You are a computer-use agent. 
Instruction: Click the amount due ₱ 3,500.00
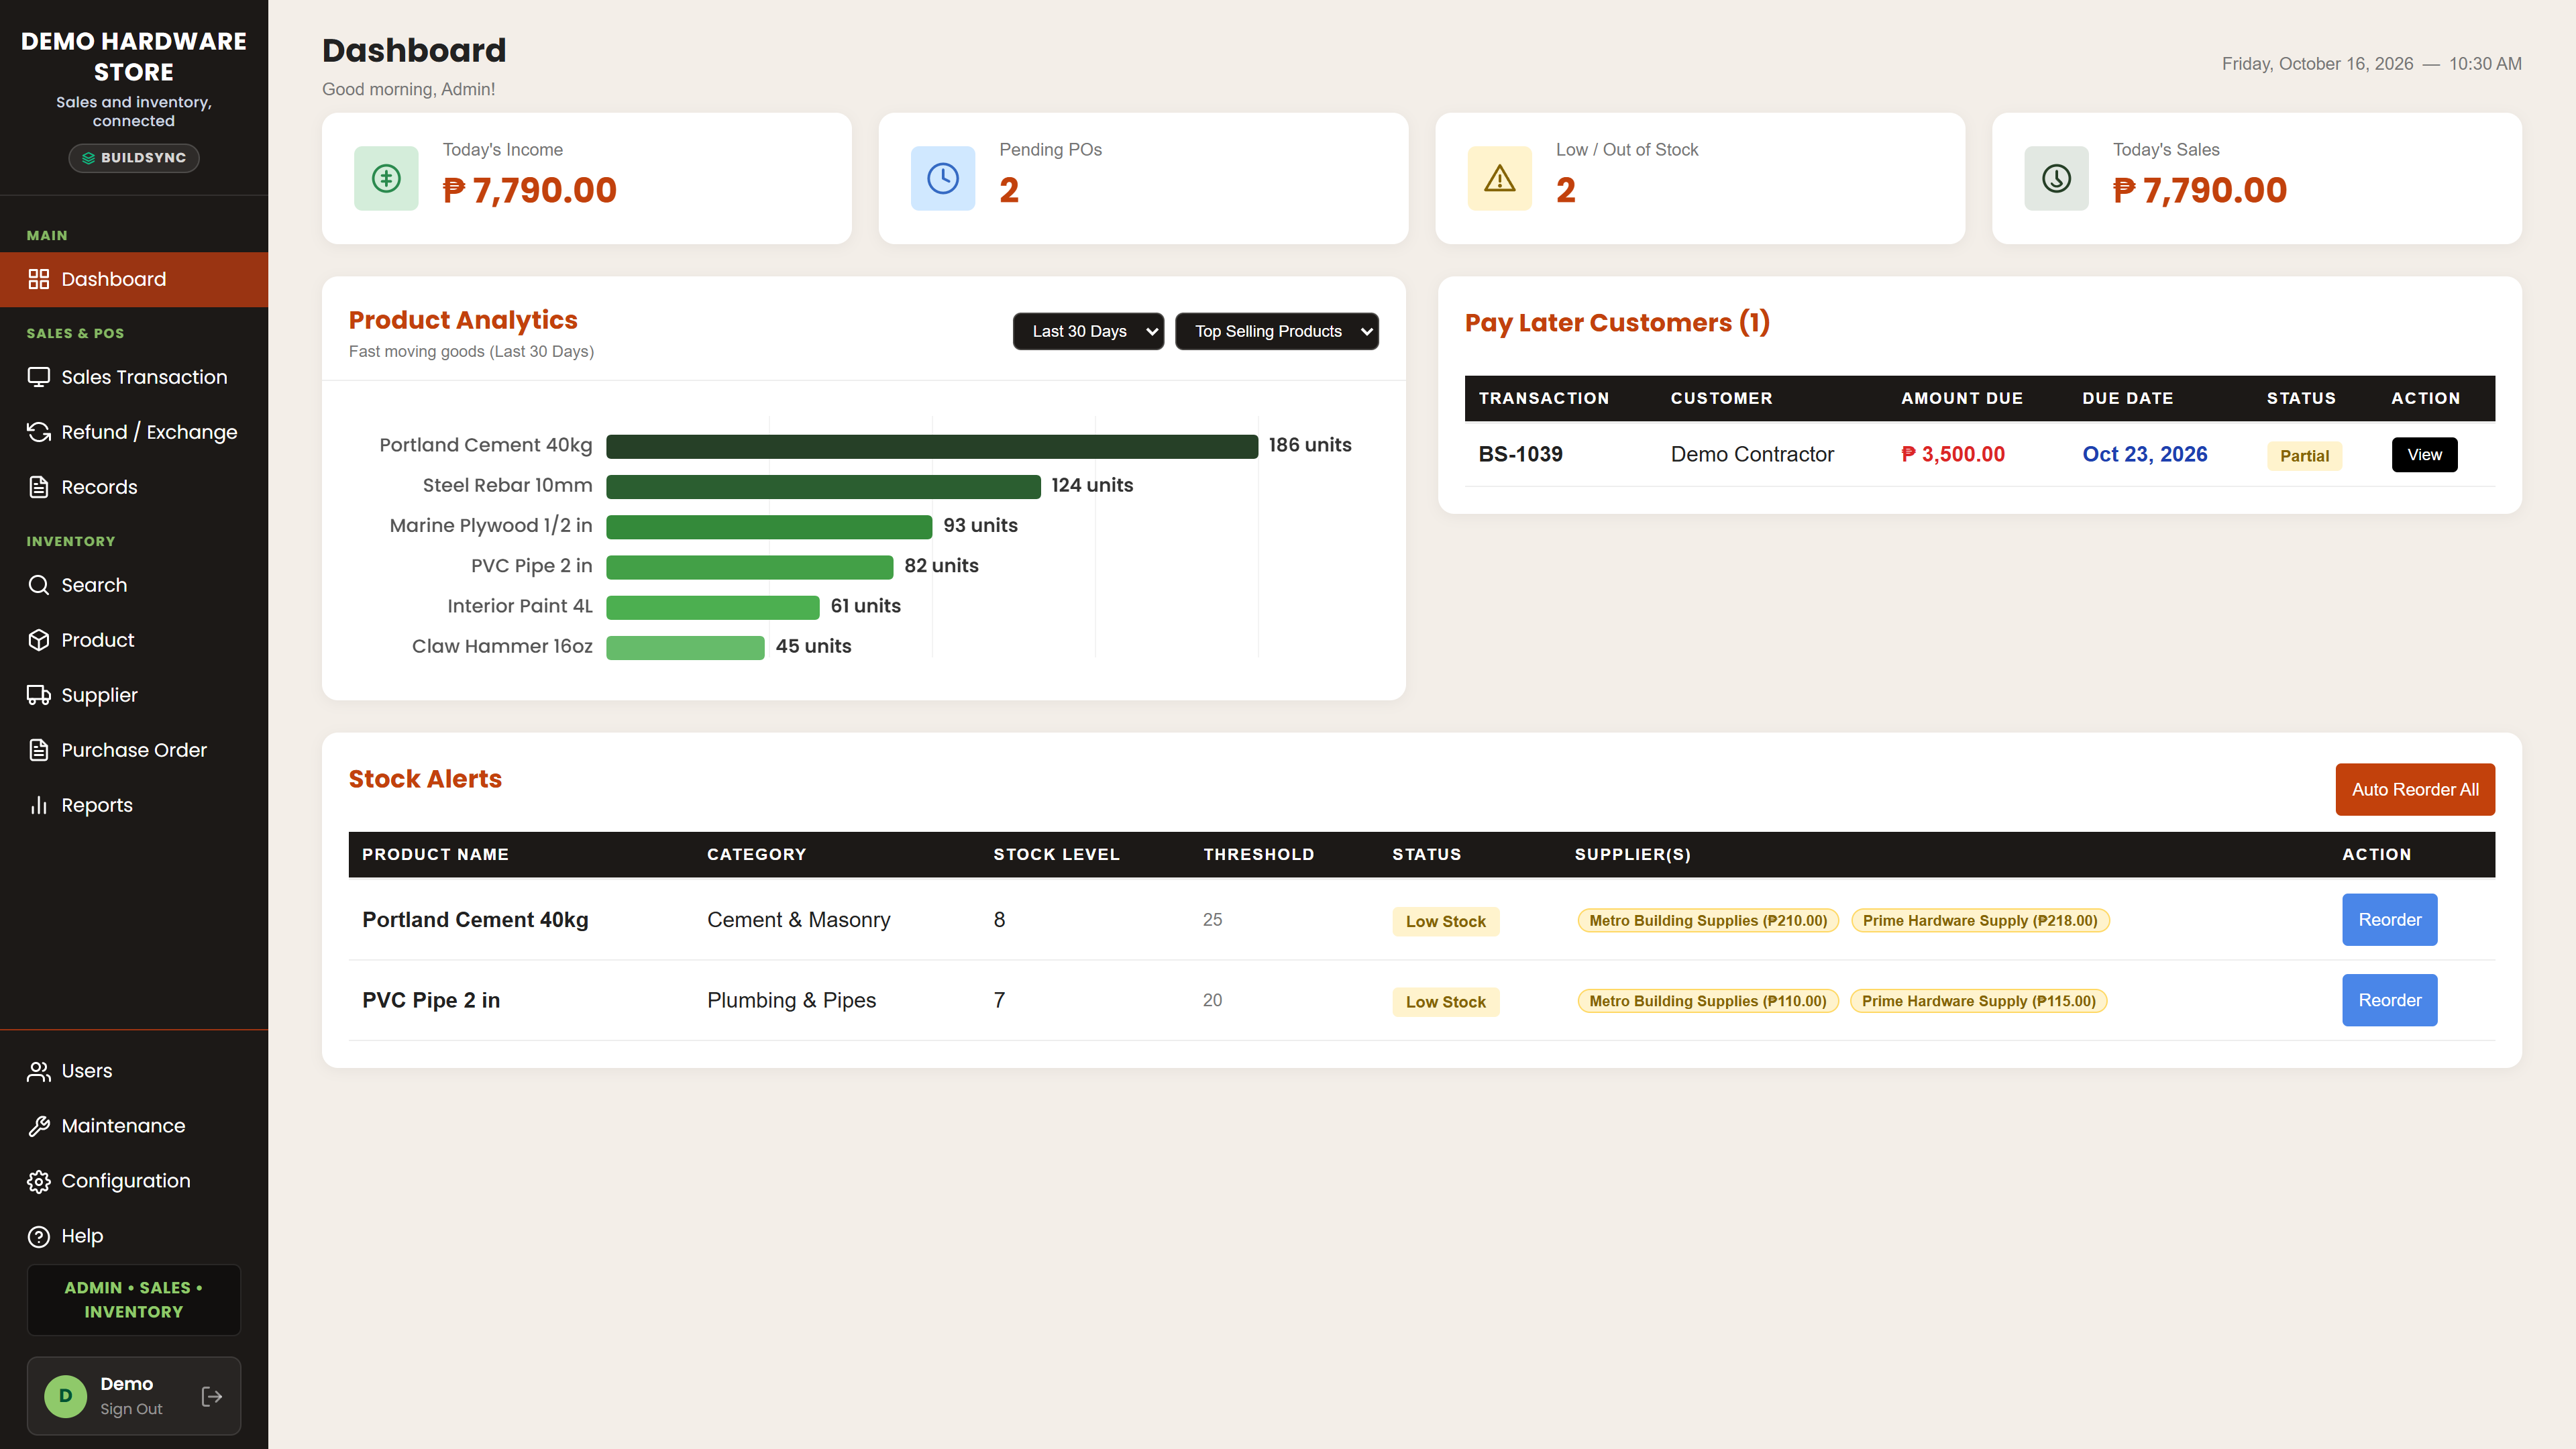[1953, 455]
